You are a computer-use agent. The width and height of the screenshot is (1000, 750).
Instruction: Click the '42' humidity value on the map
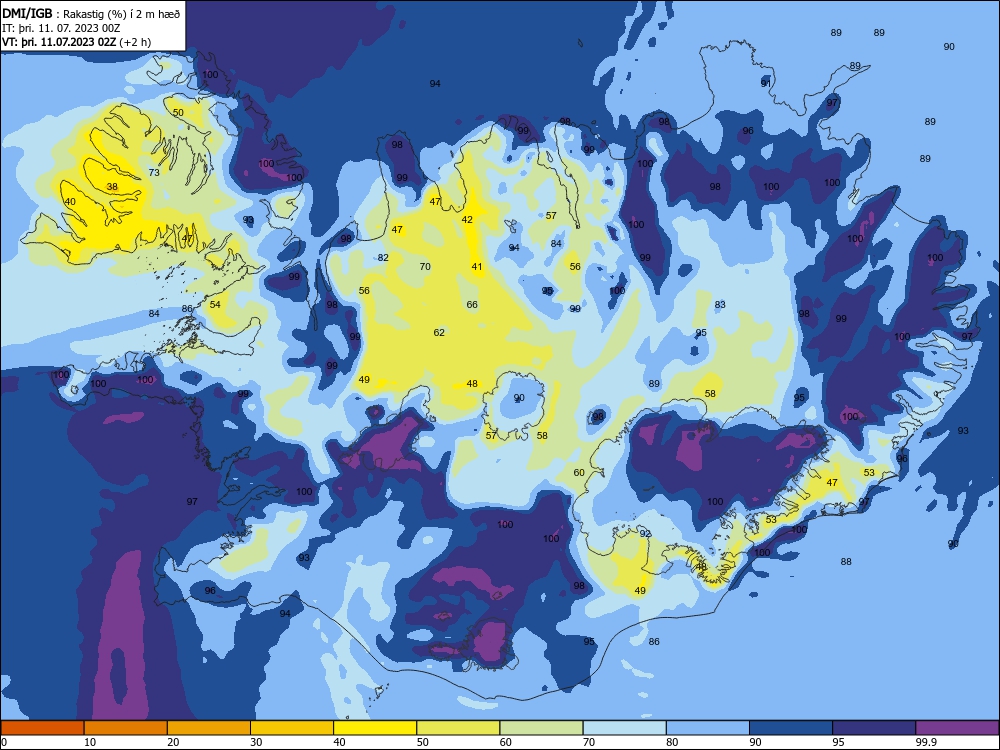467,219
